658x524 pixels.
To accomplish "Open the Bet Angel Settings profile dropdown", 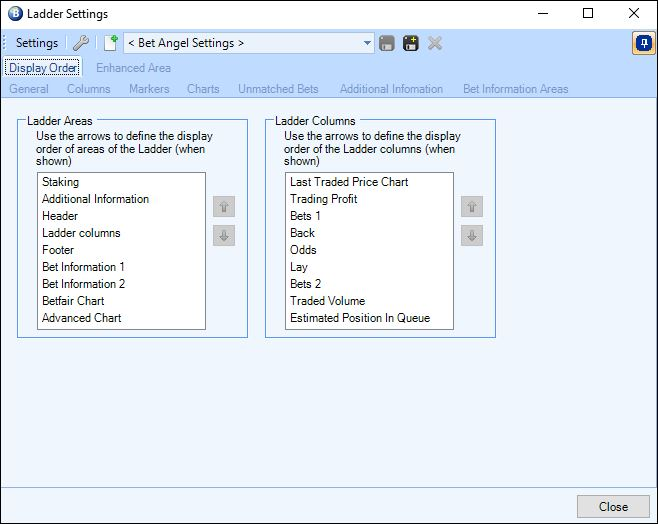I will pyautogui.click(x=249, y=43).
